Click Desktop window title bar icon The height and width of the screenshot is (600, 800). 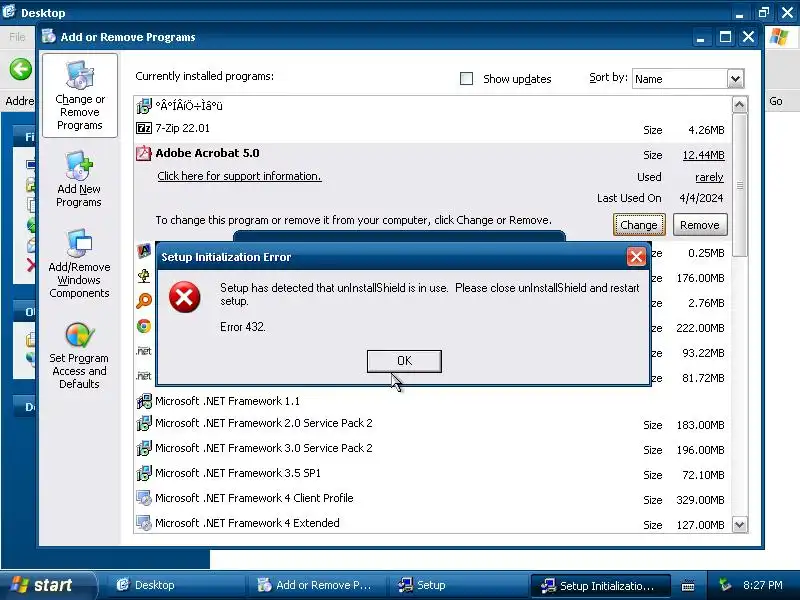pyautogui.click(x=9, y=12)
